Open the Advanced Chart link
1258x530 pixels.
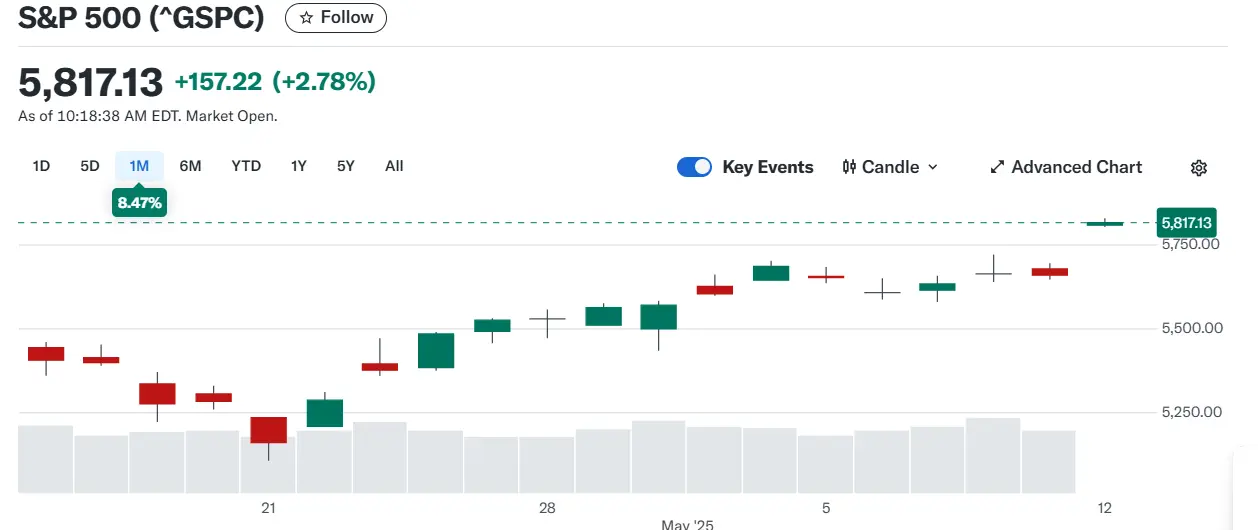pos(1076,168)
